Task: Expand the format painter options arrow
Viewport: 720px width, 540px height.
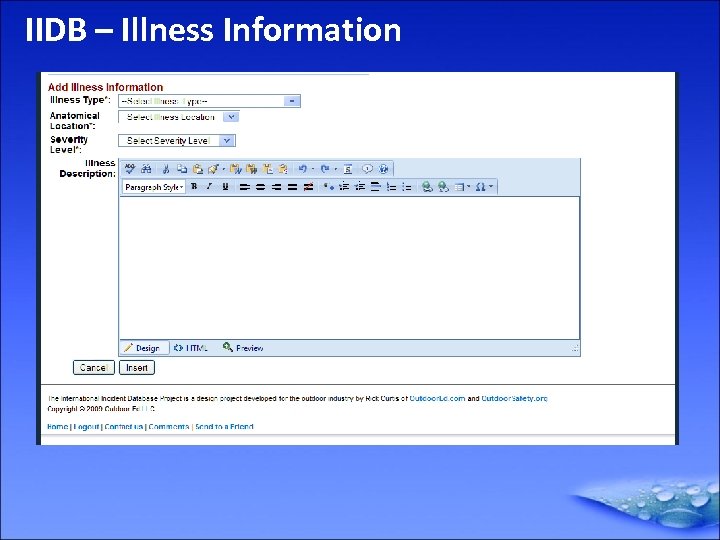Action: point(224,169)
